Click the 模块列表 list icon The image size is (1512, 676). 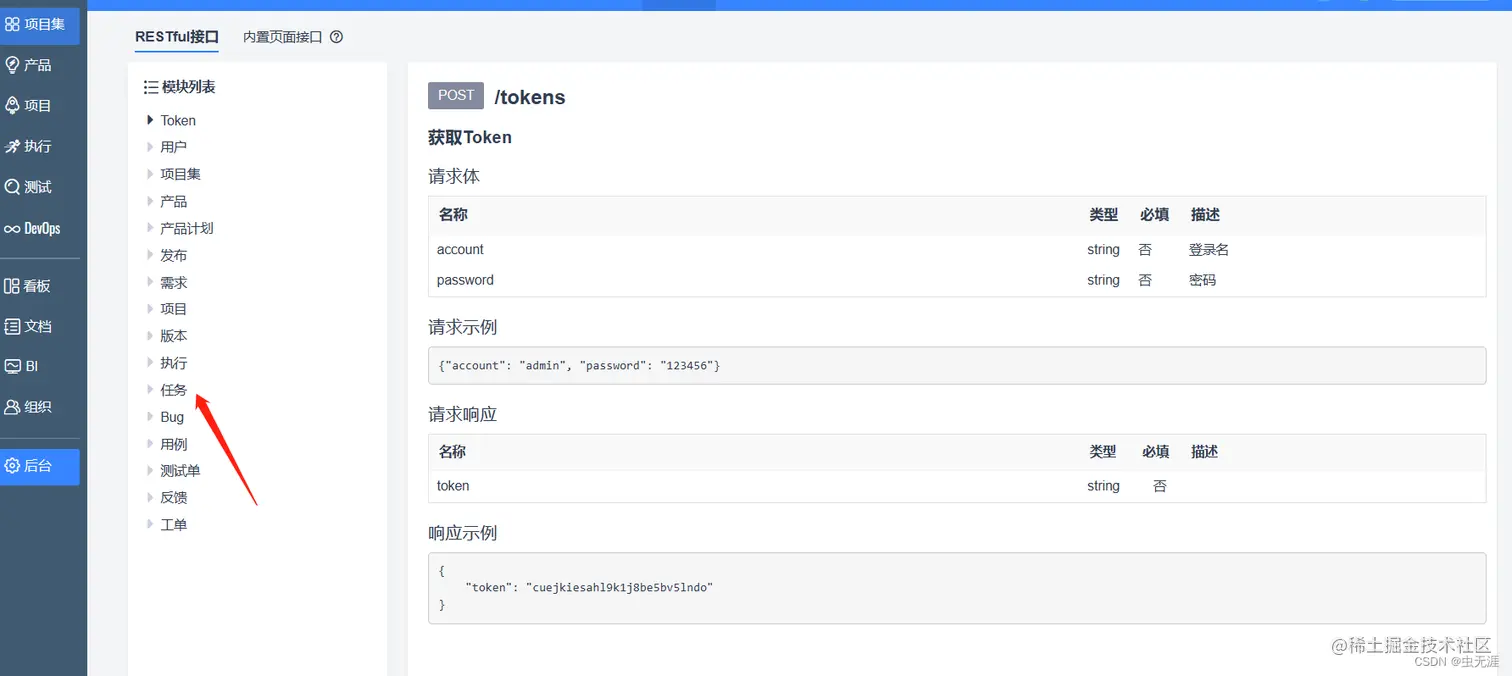coord(151,87)
